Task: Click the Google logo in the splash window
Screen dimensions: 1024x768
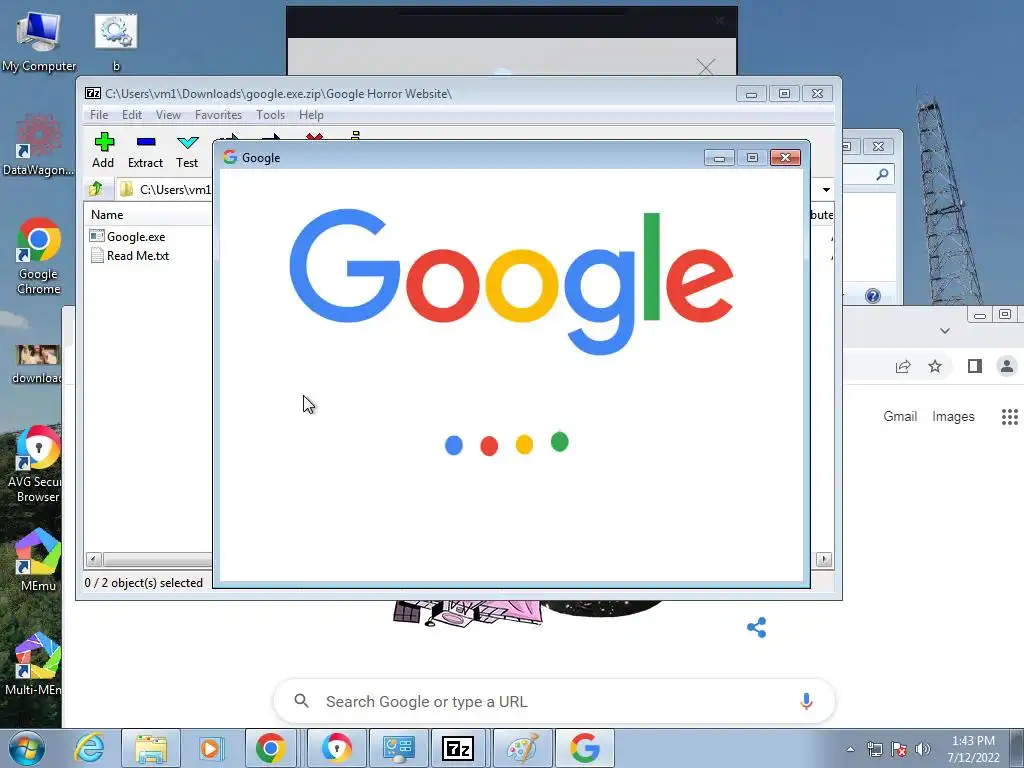Action: coord(511,281)
